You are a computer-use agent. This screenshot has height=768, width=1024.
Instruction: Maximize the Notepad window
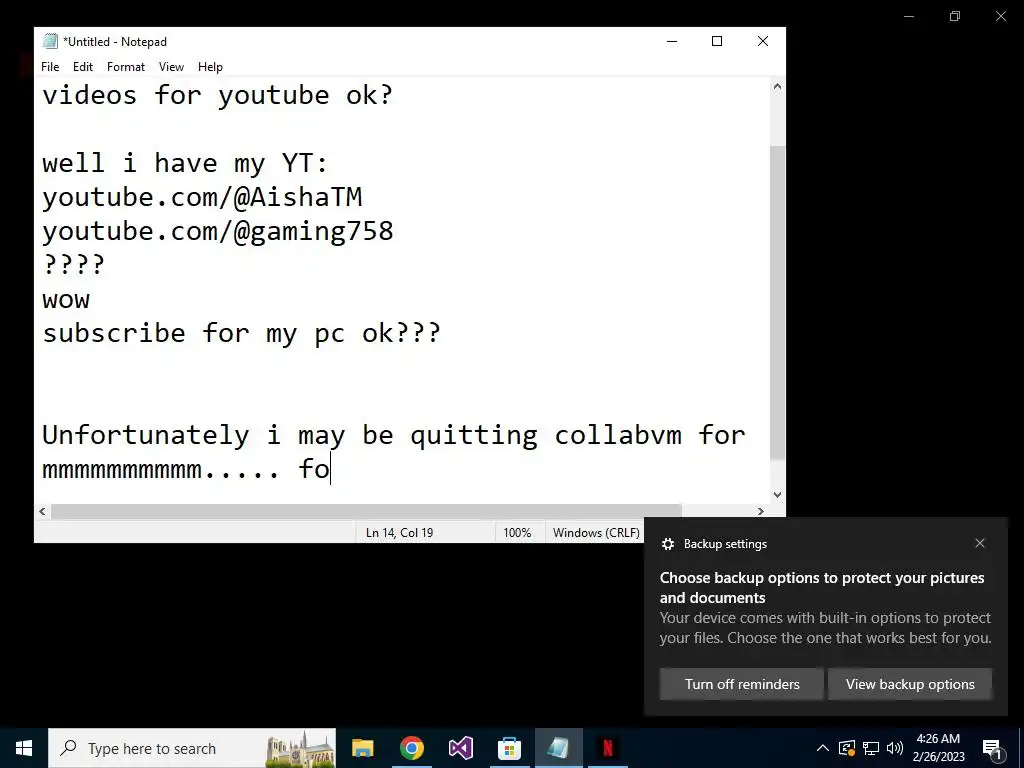717,41
